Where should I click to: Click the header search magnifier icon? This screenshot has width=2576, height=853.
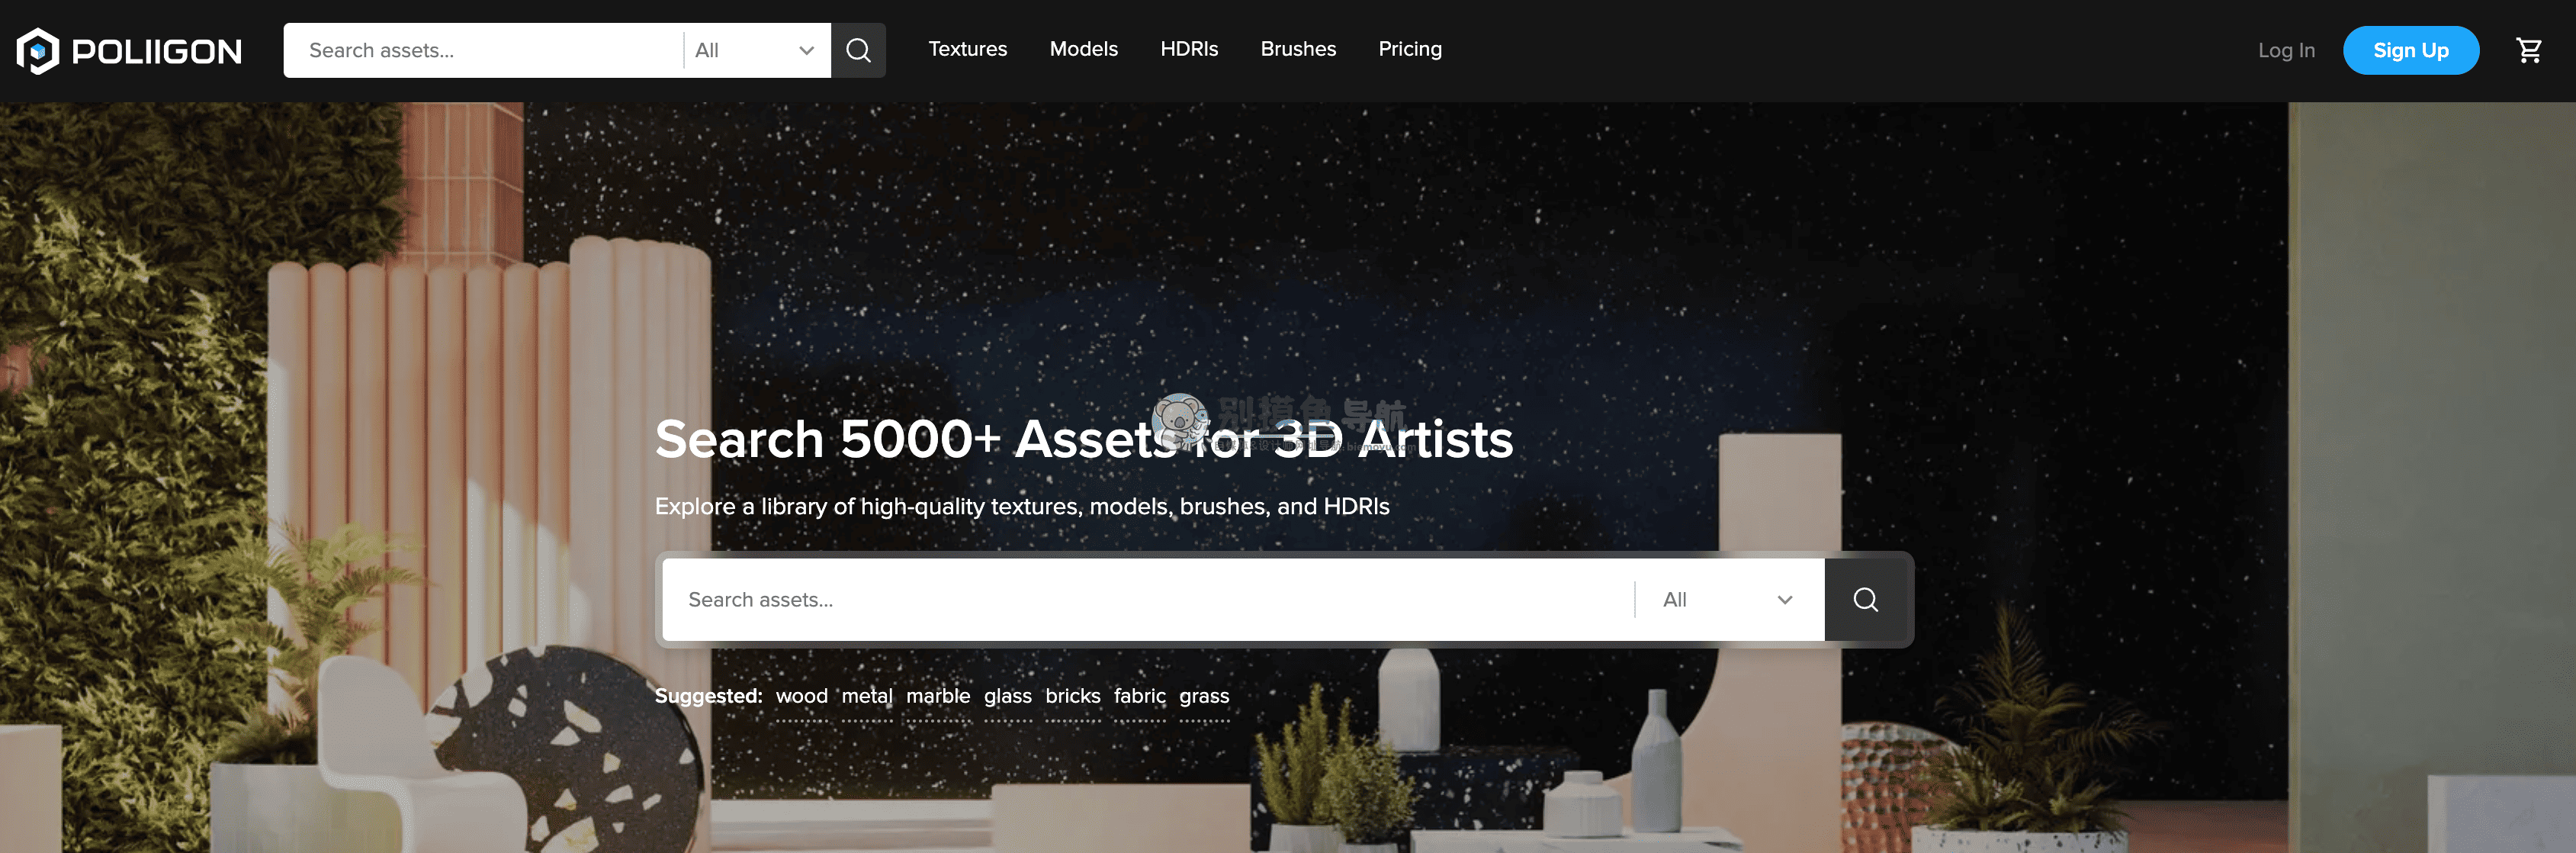pyautogui.click(x=858, y=50)
